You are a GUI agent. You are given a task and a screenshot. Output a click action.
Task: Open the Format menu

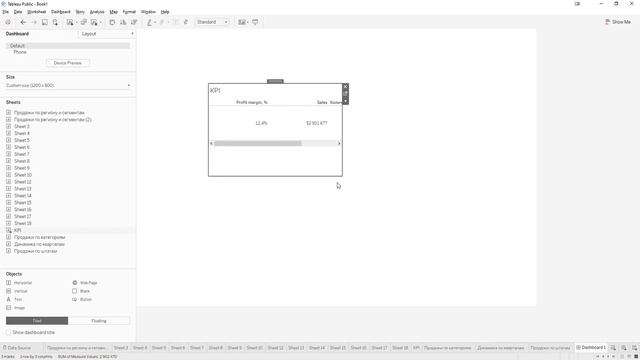pyautogui.click(x=129, y=12)
